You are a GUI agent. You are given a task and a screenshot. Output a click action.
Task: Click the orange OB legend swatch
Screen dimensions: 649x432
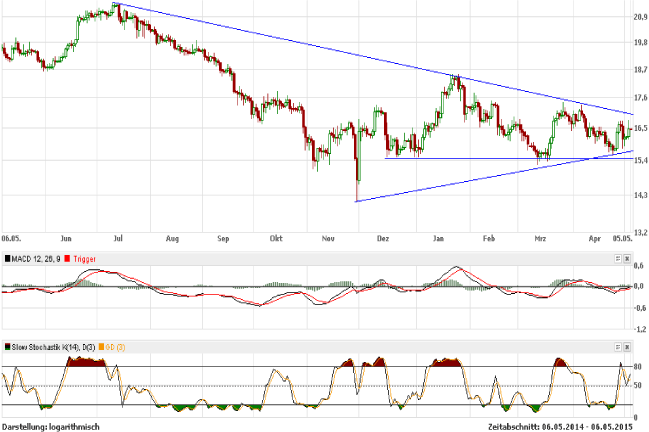(x=103, y=346)
